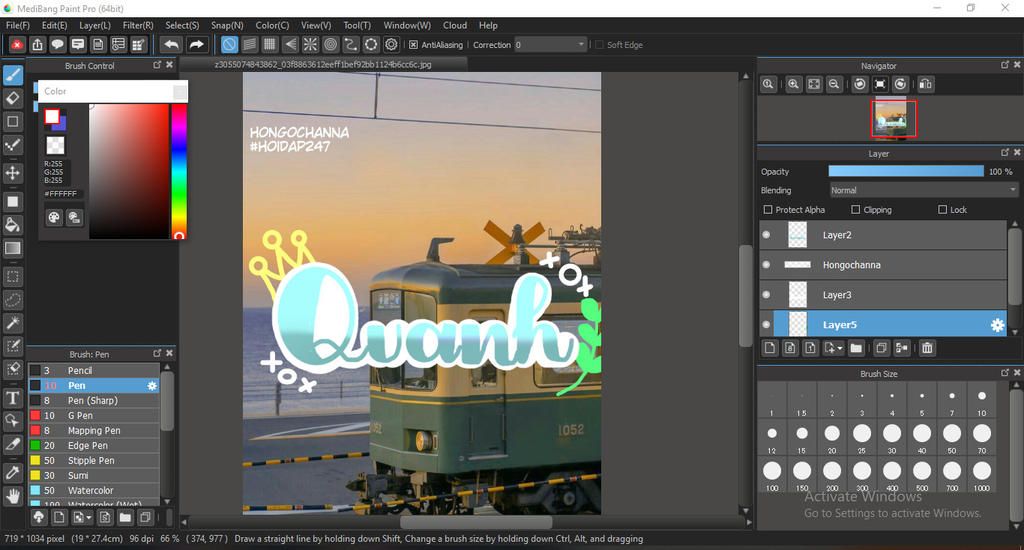The image size is (1024, 550).
Task: Select the Eraser tool
Action: tap(12, 99)
